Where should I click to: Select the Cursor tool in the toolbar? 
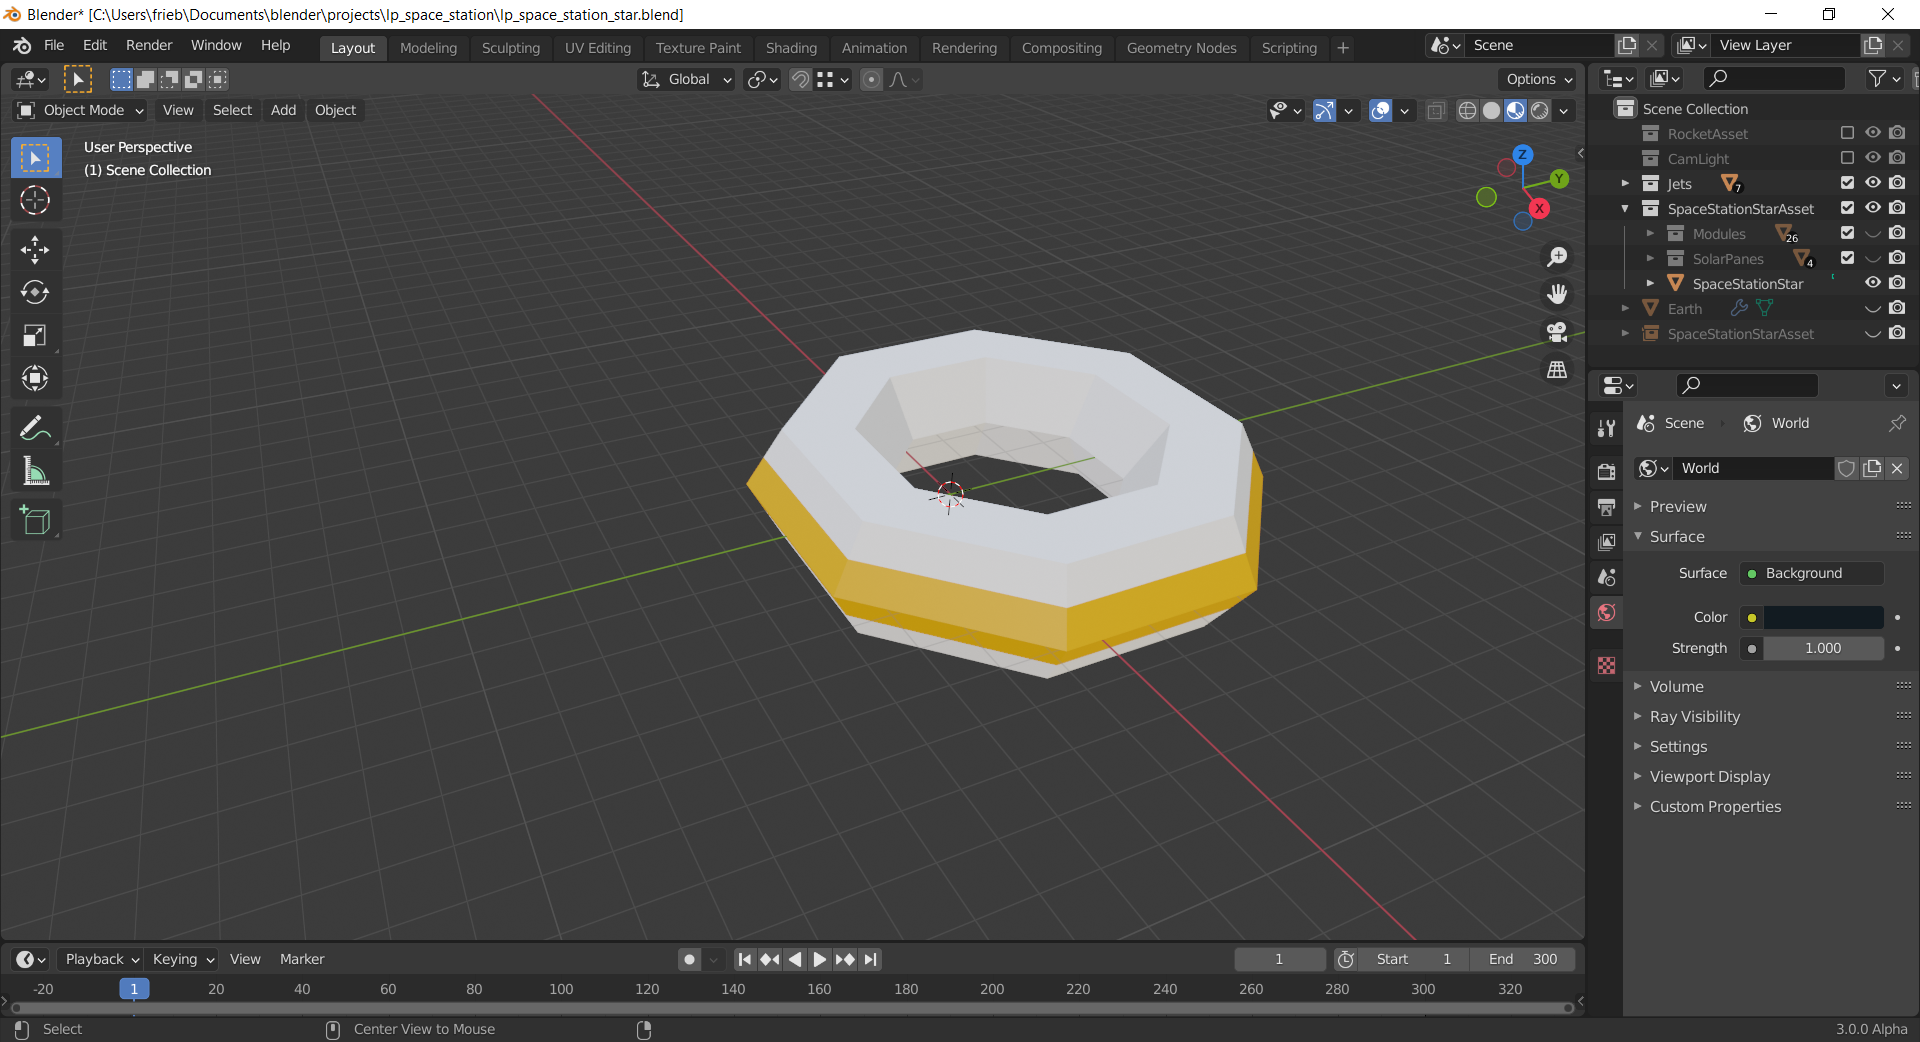[x=35, y=201]
